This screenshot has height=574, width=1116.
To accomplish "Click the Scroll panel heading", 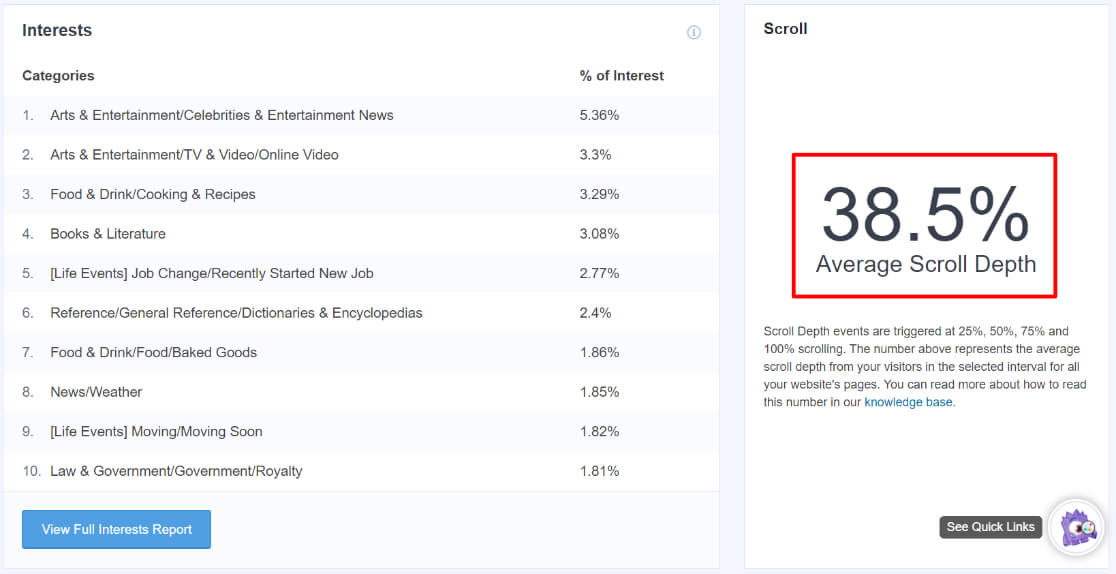I will 785,29.
